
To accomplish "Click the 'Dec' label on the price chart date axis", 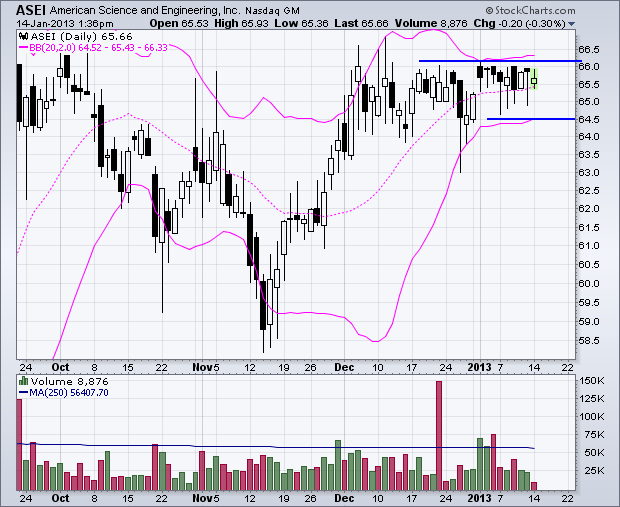I will [x=344, y=367].
